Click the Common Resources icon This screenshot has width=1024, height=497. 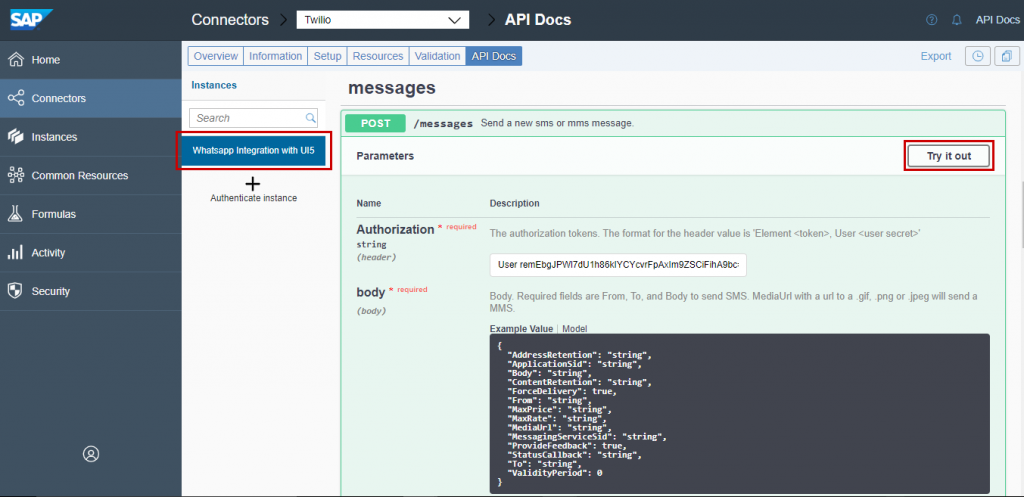click(16, 175)
